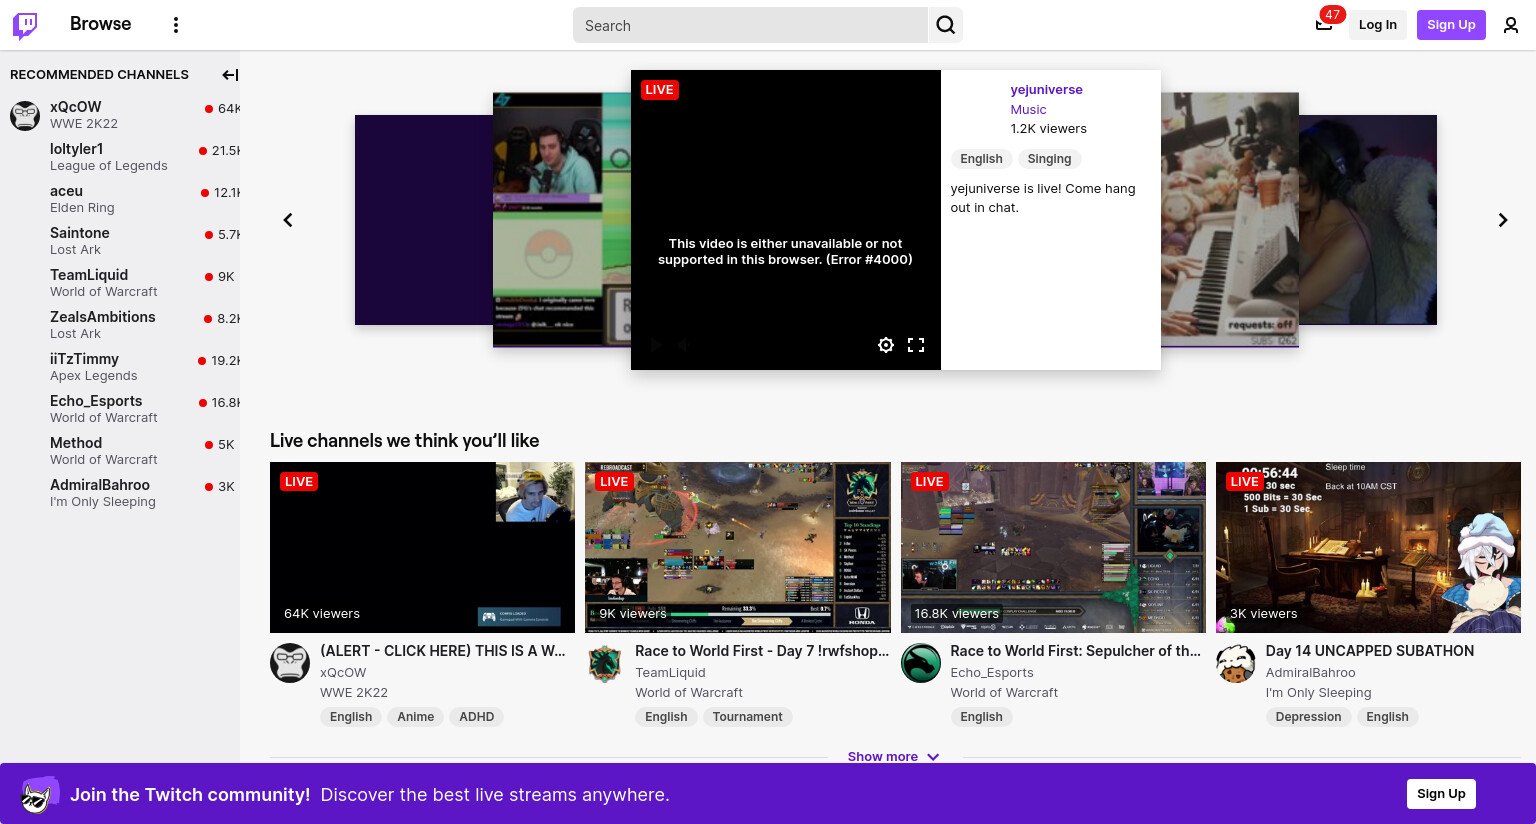Click Twitch mascot icon in bottom banner
Viewport: 1536px width, 824px height.
point(39,794)
